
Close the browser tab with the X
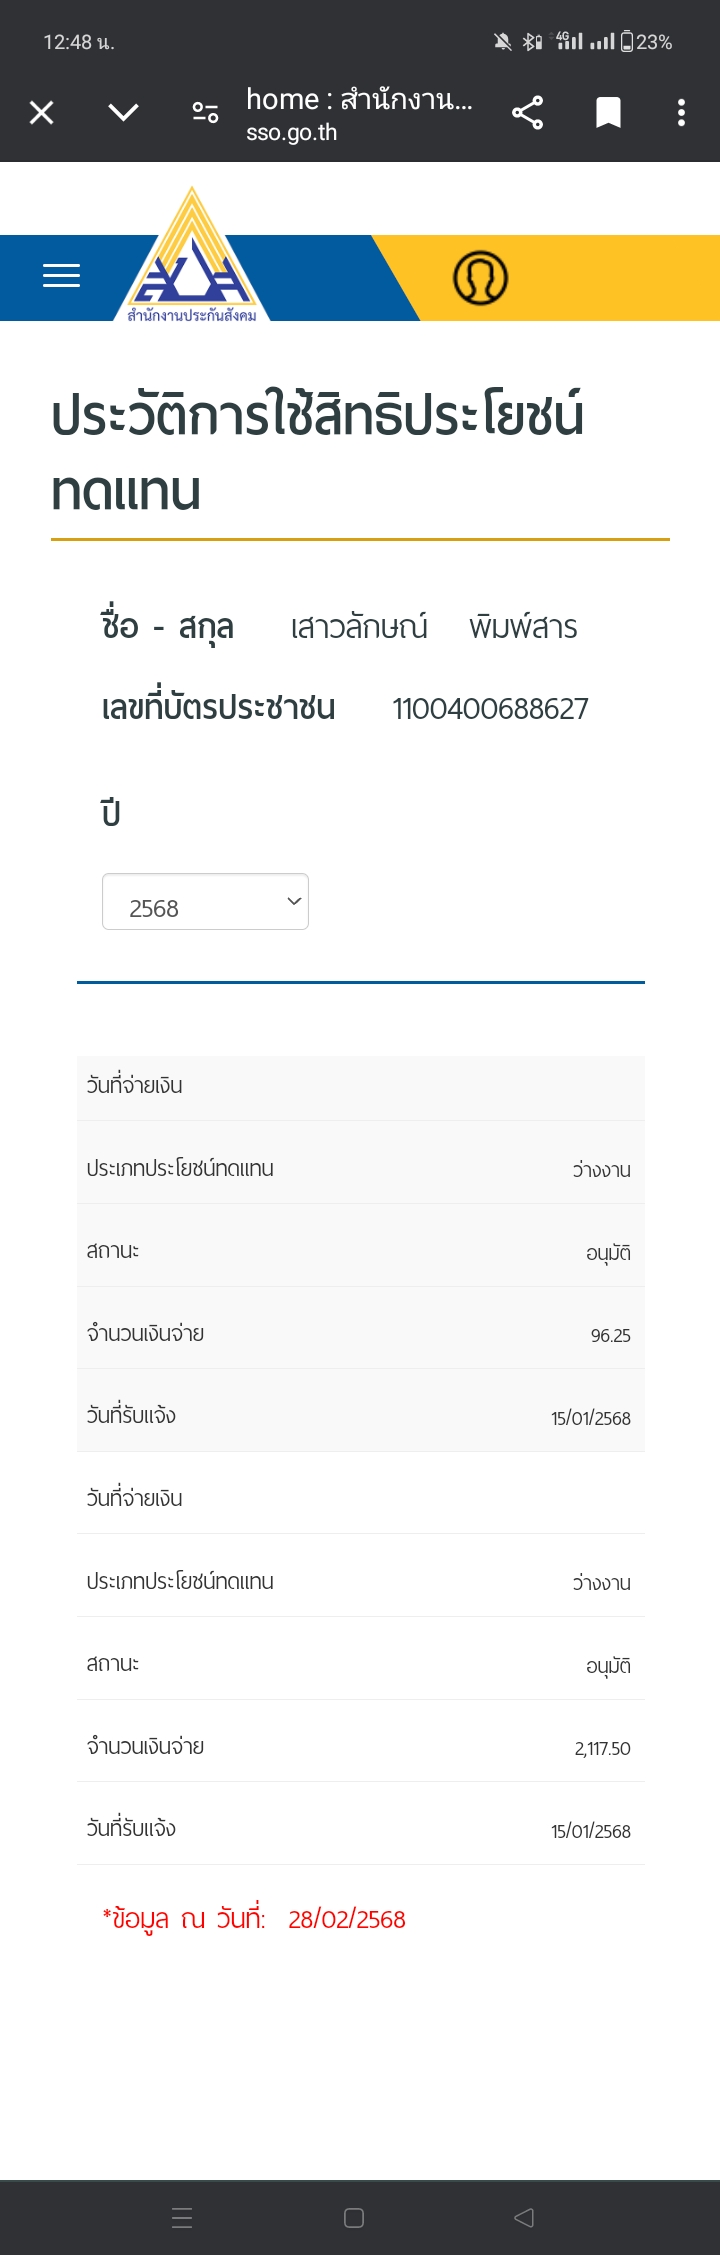41,112
